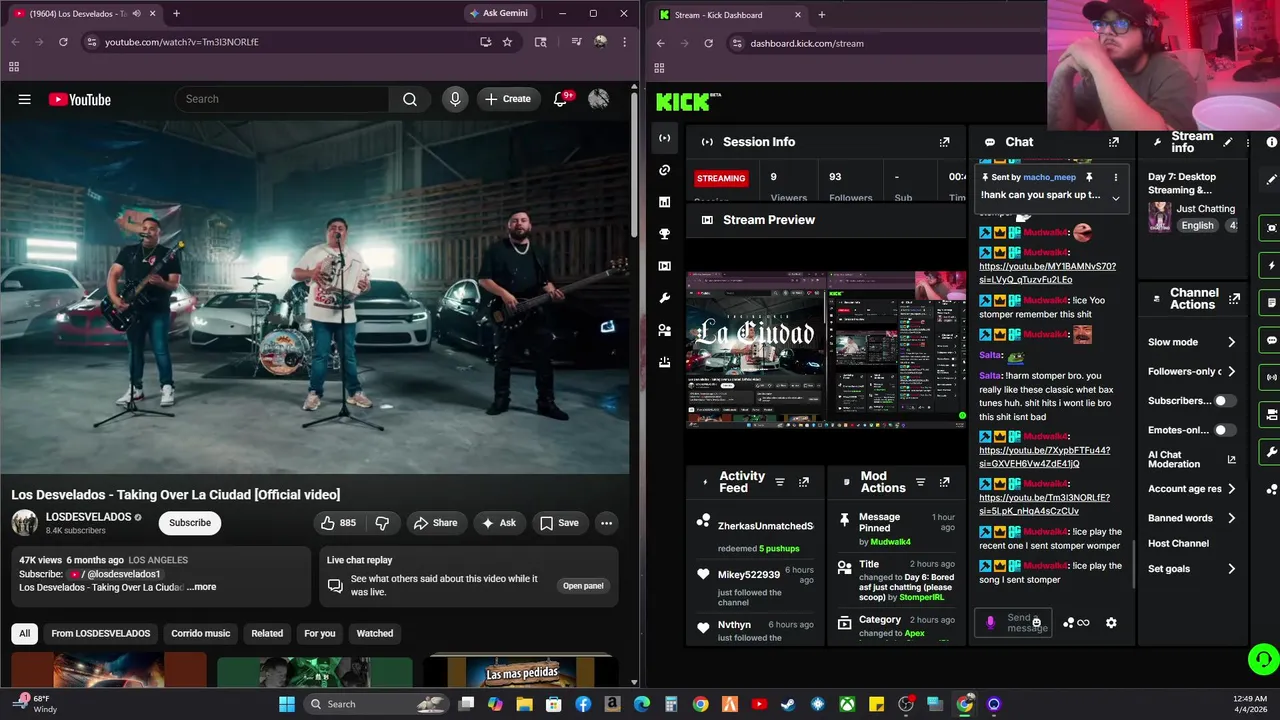Focus the YouTube search input field
The image size is (1280, 720).
click(x=281, y=99)
